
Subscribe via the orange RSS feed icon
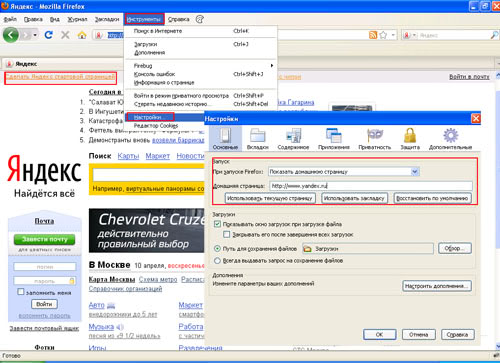(373, 35)
